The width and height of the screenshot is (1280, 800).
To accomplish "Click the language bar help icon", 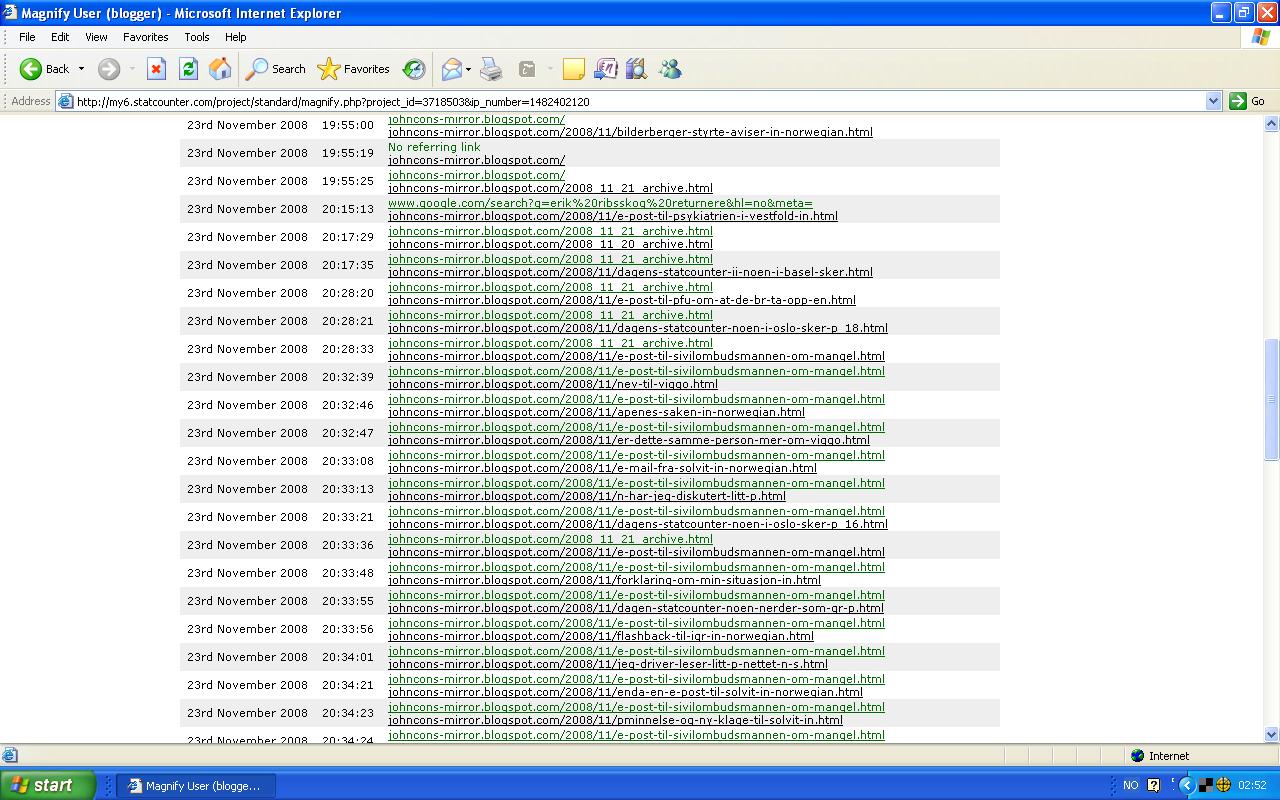I will [1153, 785].
